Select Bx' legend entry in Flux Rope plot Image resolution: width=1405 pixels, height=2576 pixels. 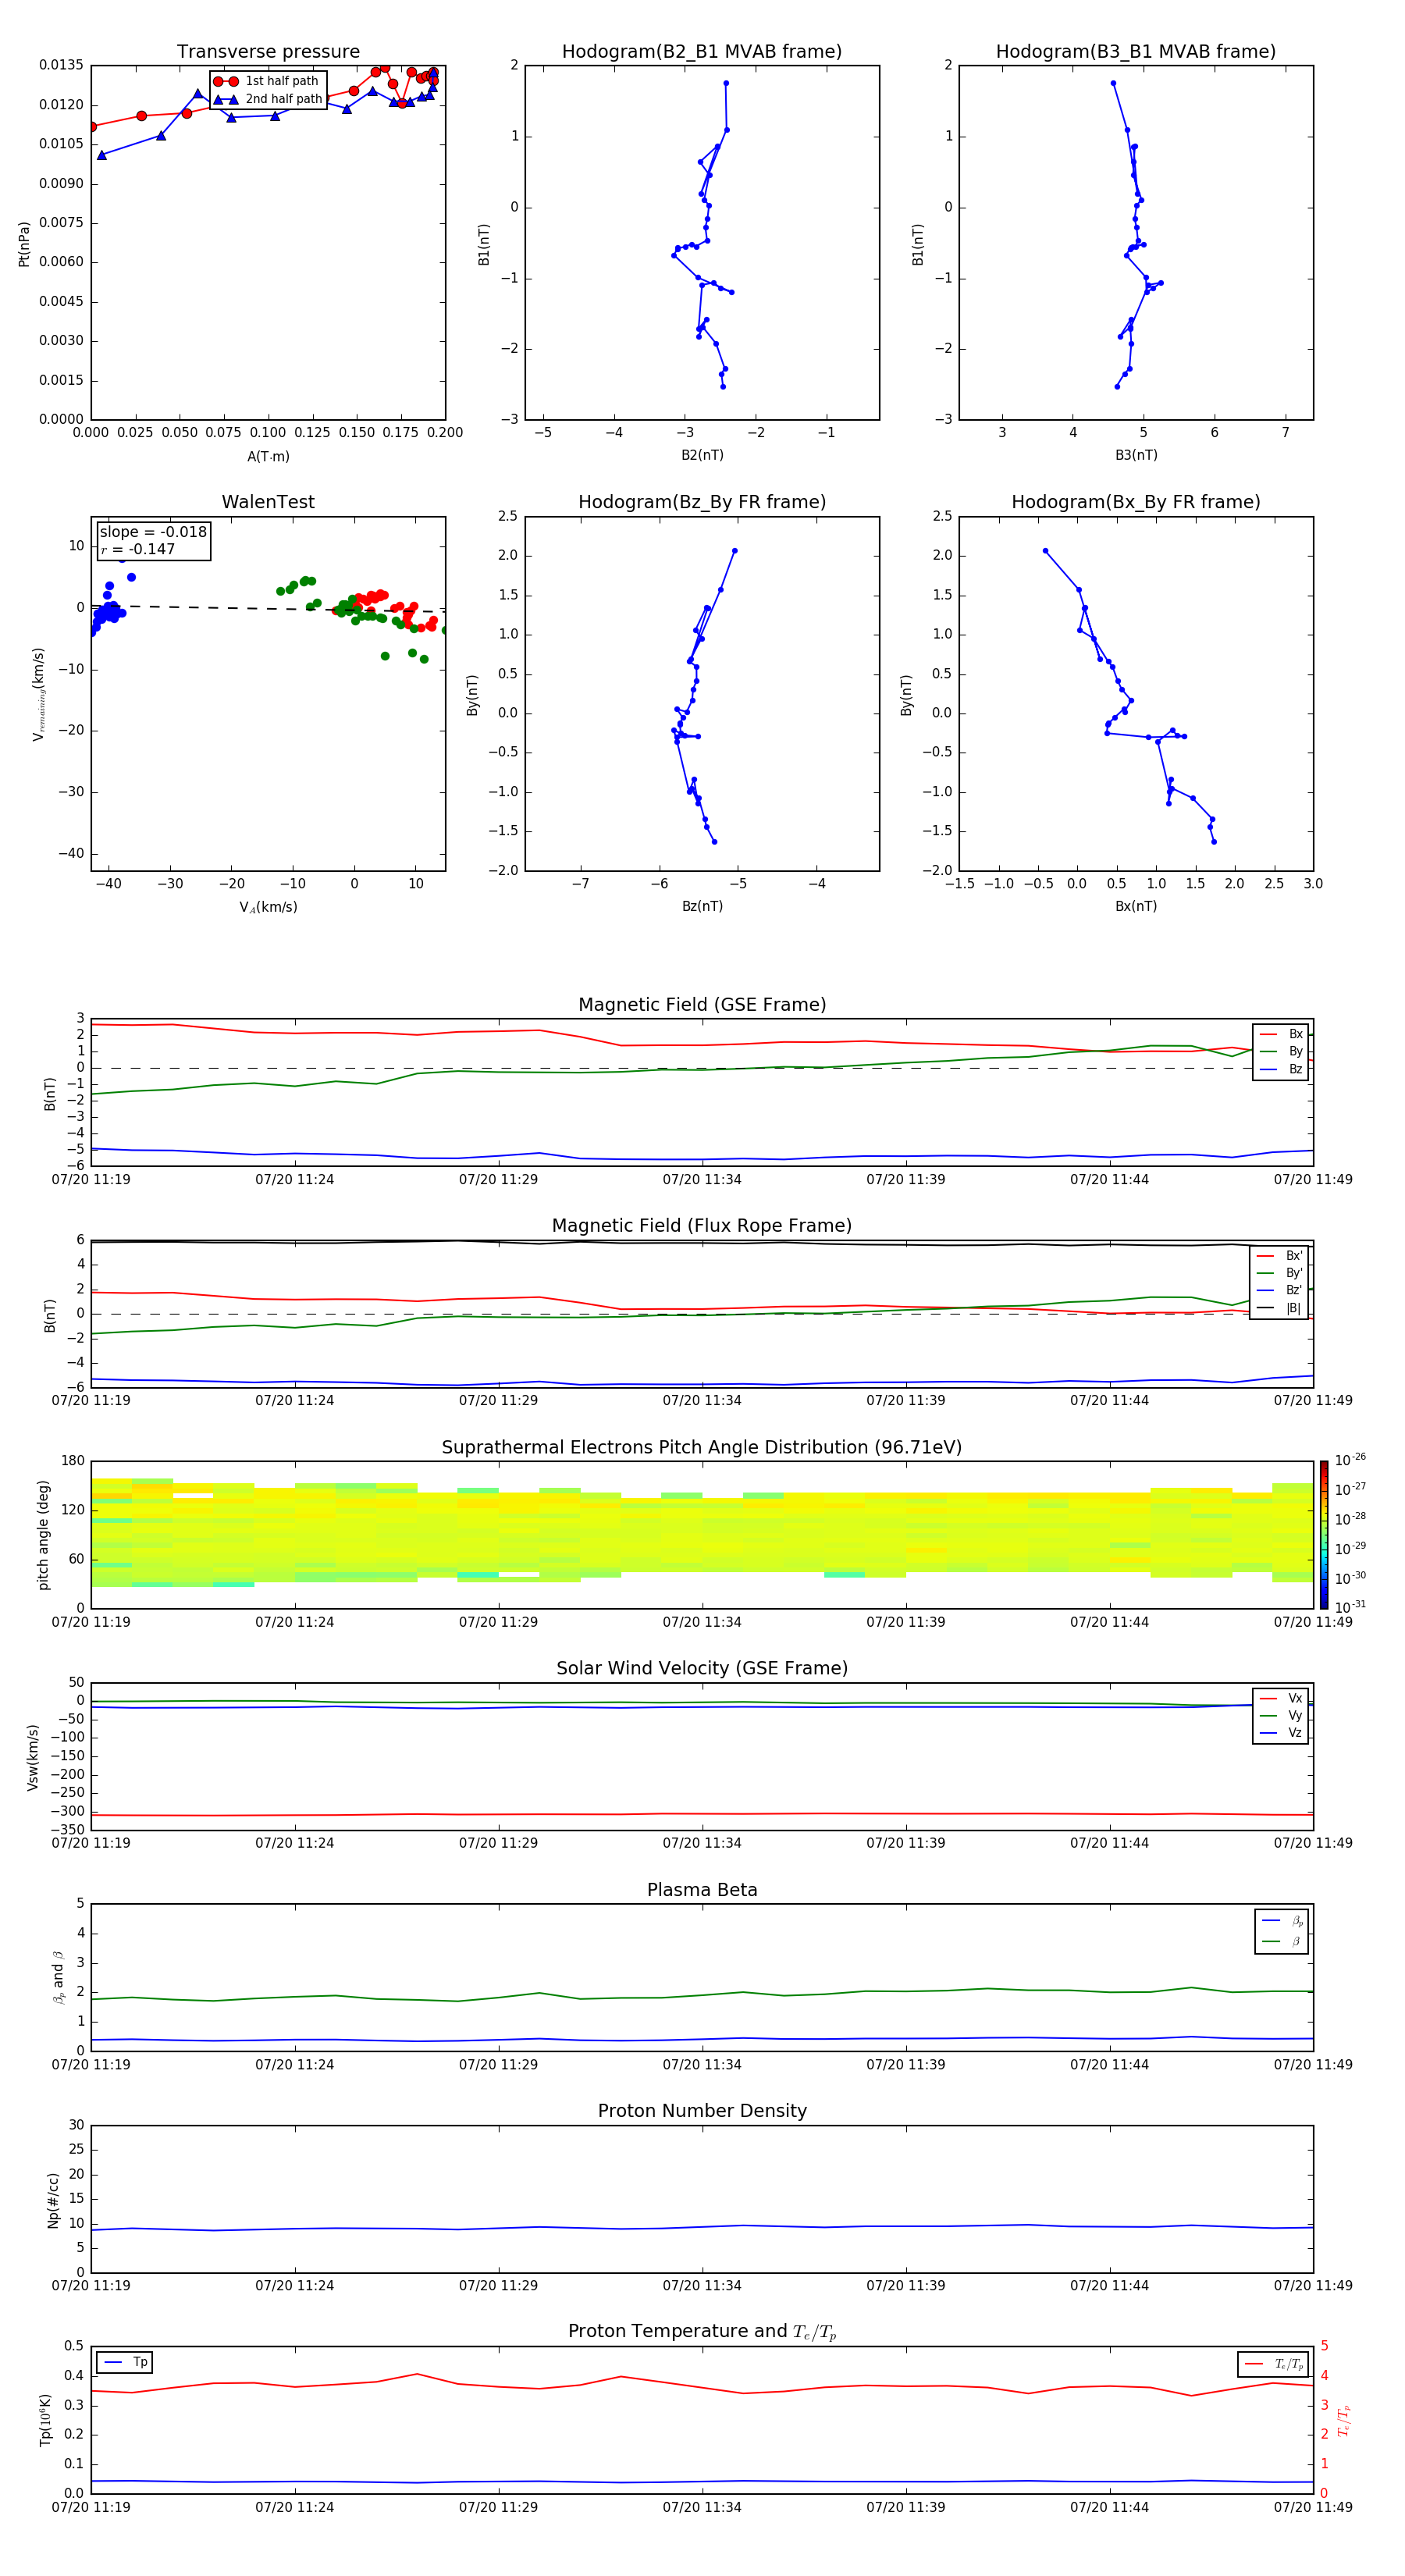pos(1280,1256)
